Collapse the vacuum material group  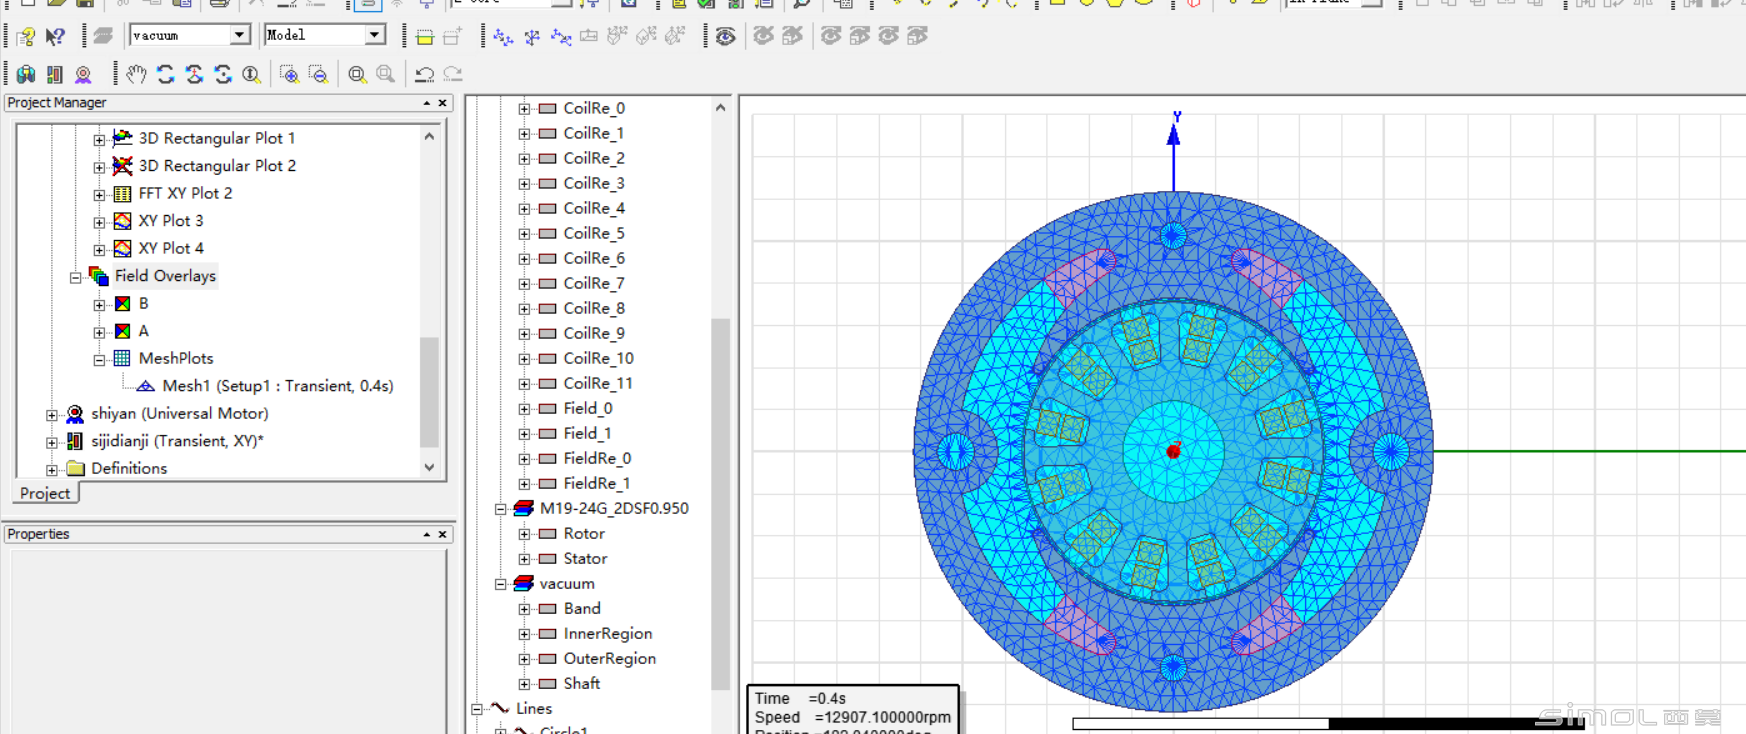point(500,584)
